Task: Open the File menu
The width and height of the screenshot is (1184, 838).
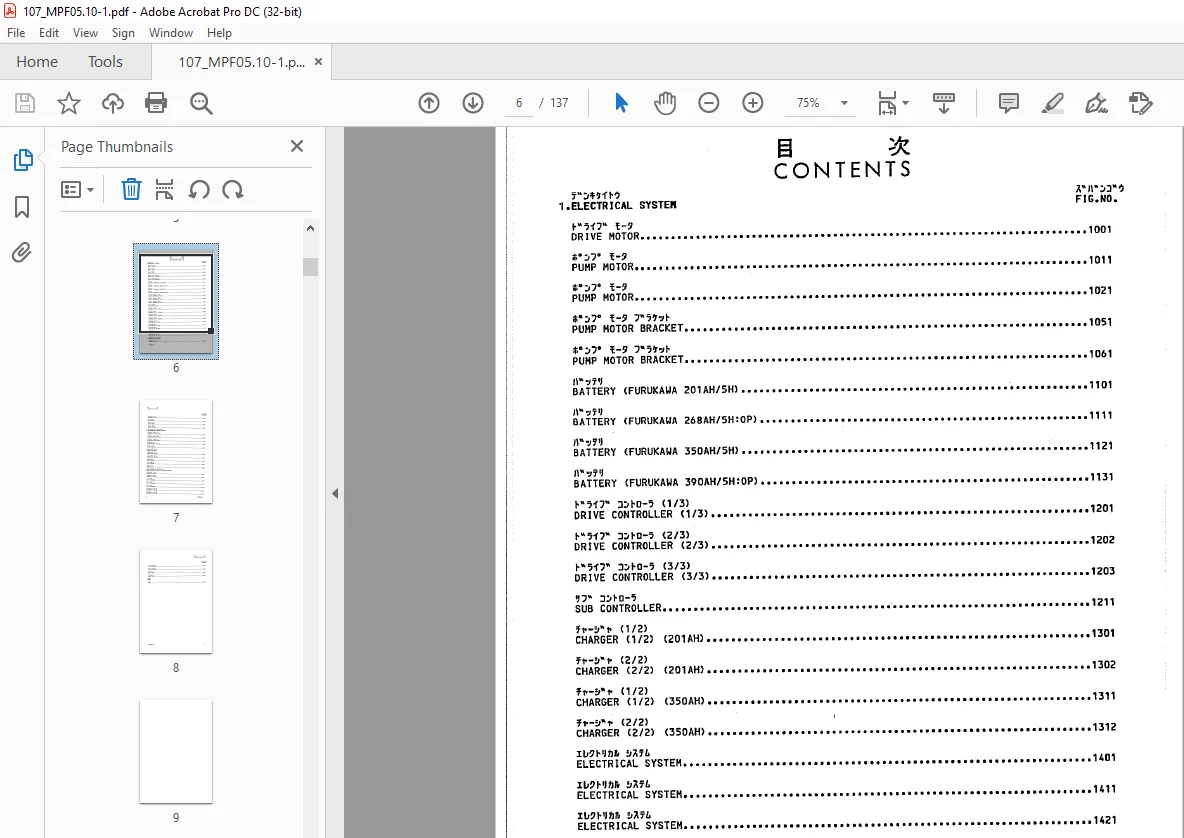Action: click(x=16, y=33)
